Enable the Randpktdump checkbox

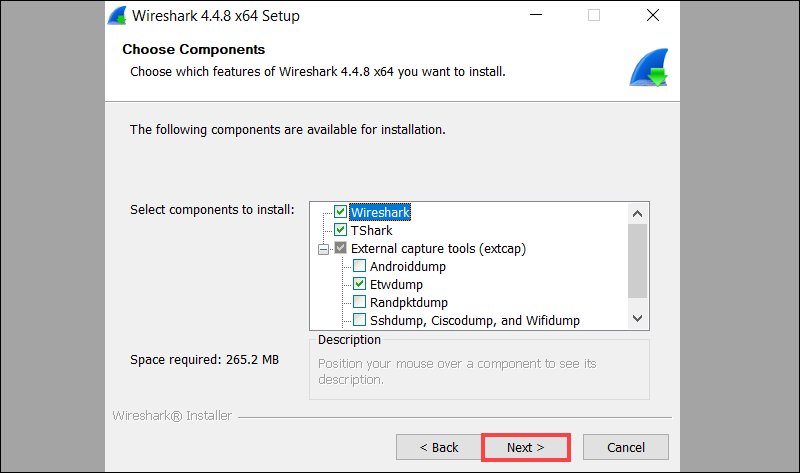(359, 302)
